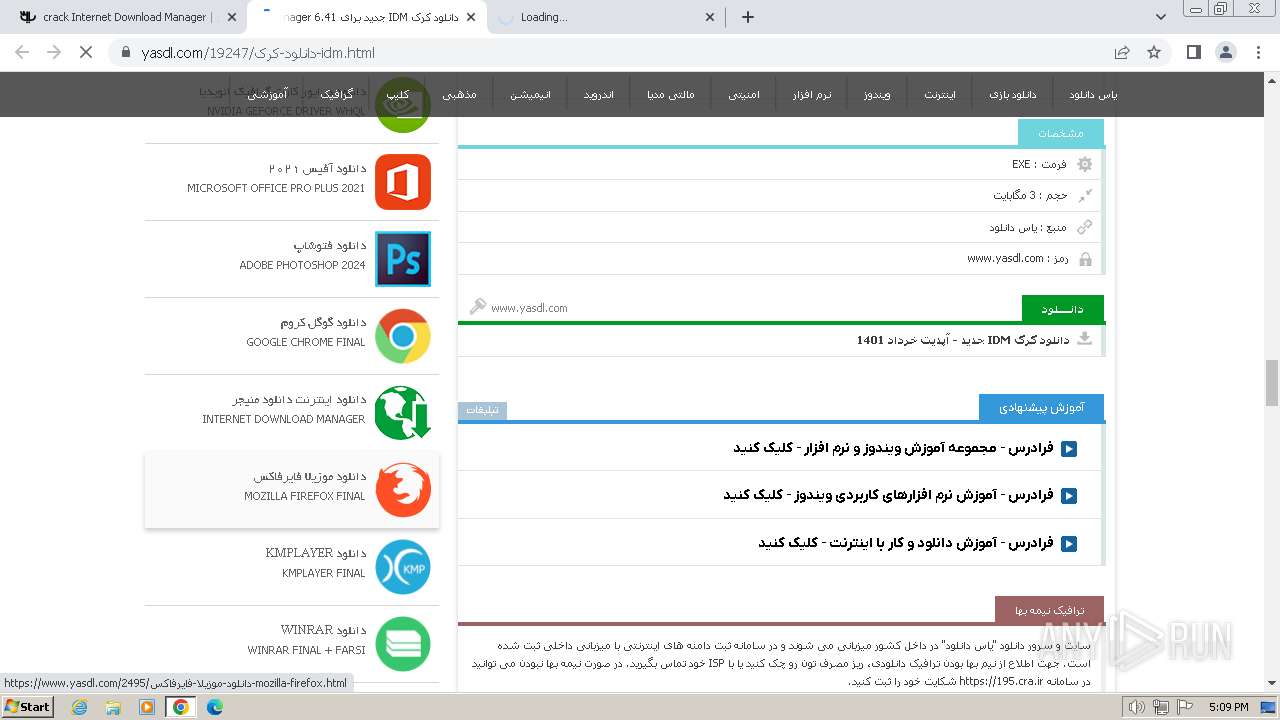Open Chrome's three-dot menu

click(1258, 52)
